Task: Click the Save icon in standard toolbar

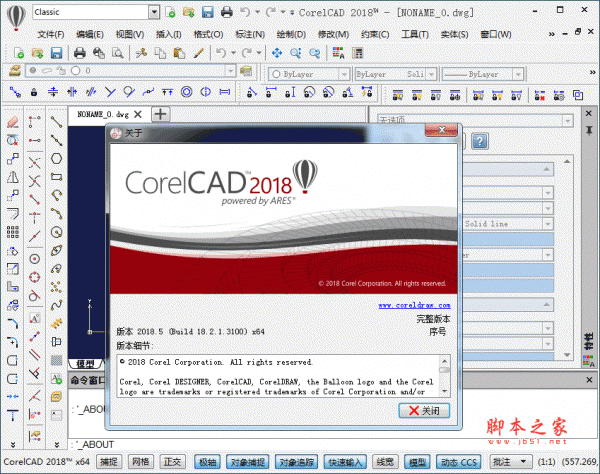Action: [56, 53]
